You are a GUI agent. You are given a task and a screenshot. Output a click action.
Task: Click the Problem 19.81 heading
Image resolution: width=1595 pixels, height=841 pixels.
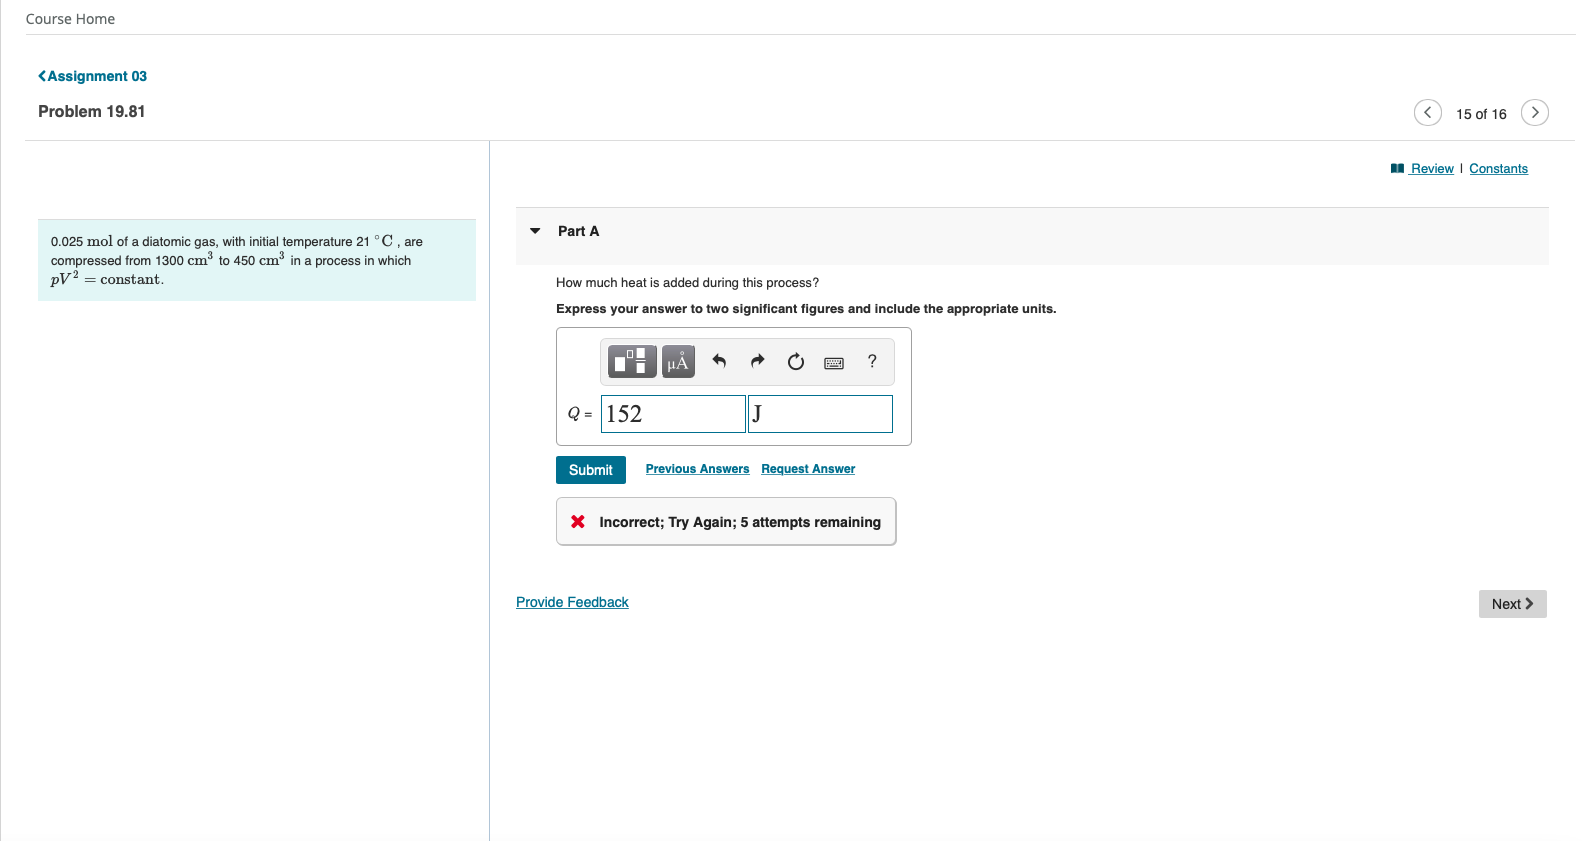pyautogui.click(x=92, y=111)
